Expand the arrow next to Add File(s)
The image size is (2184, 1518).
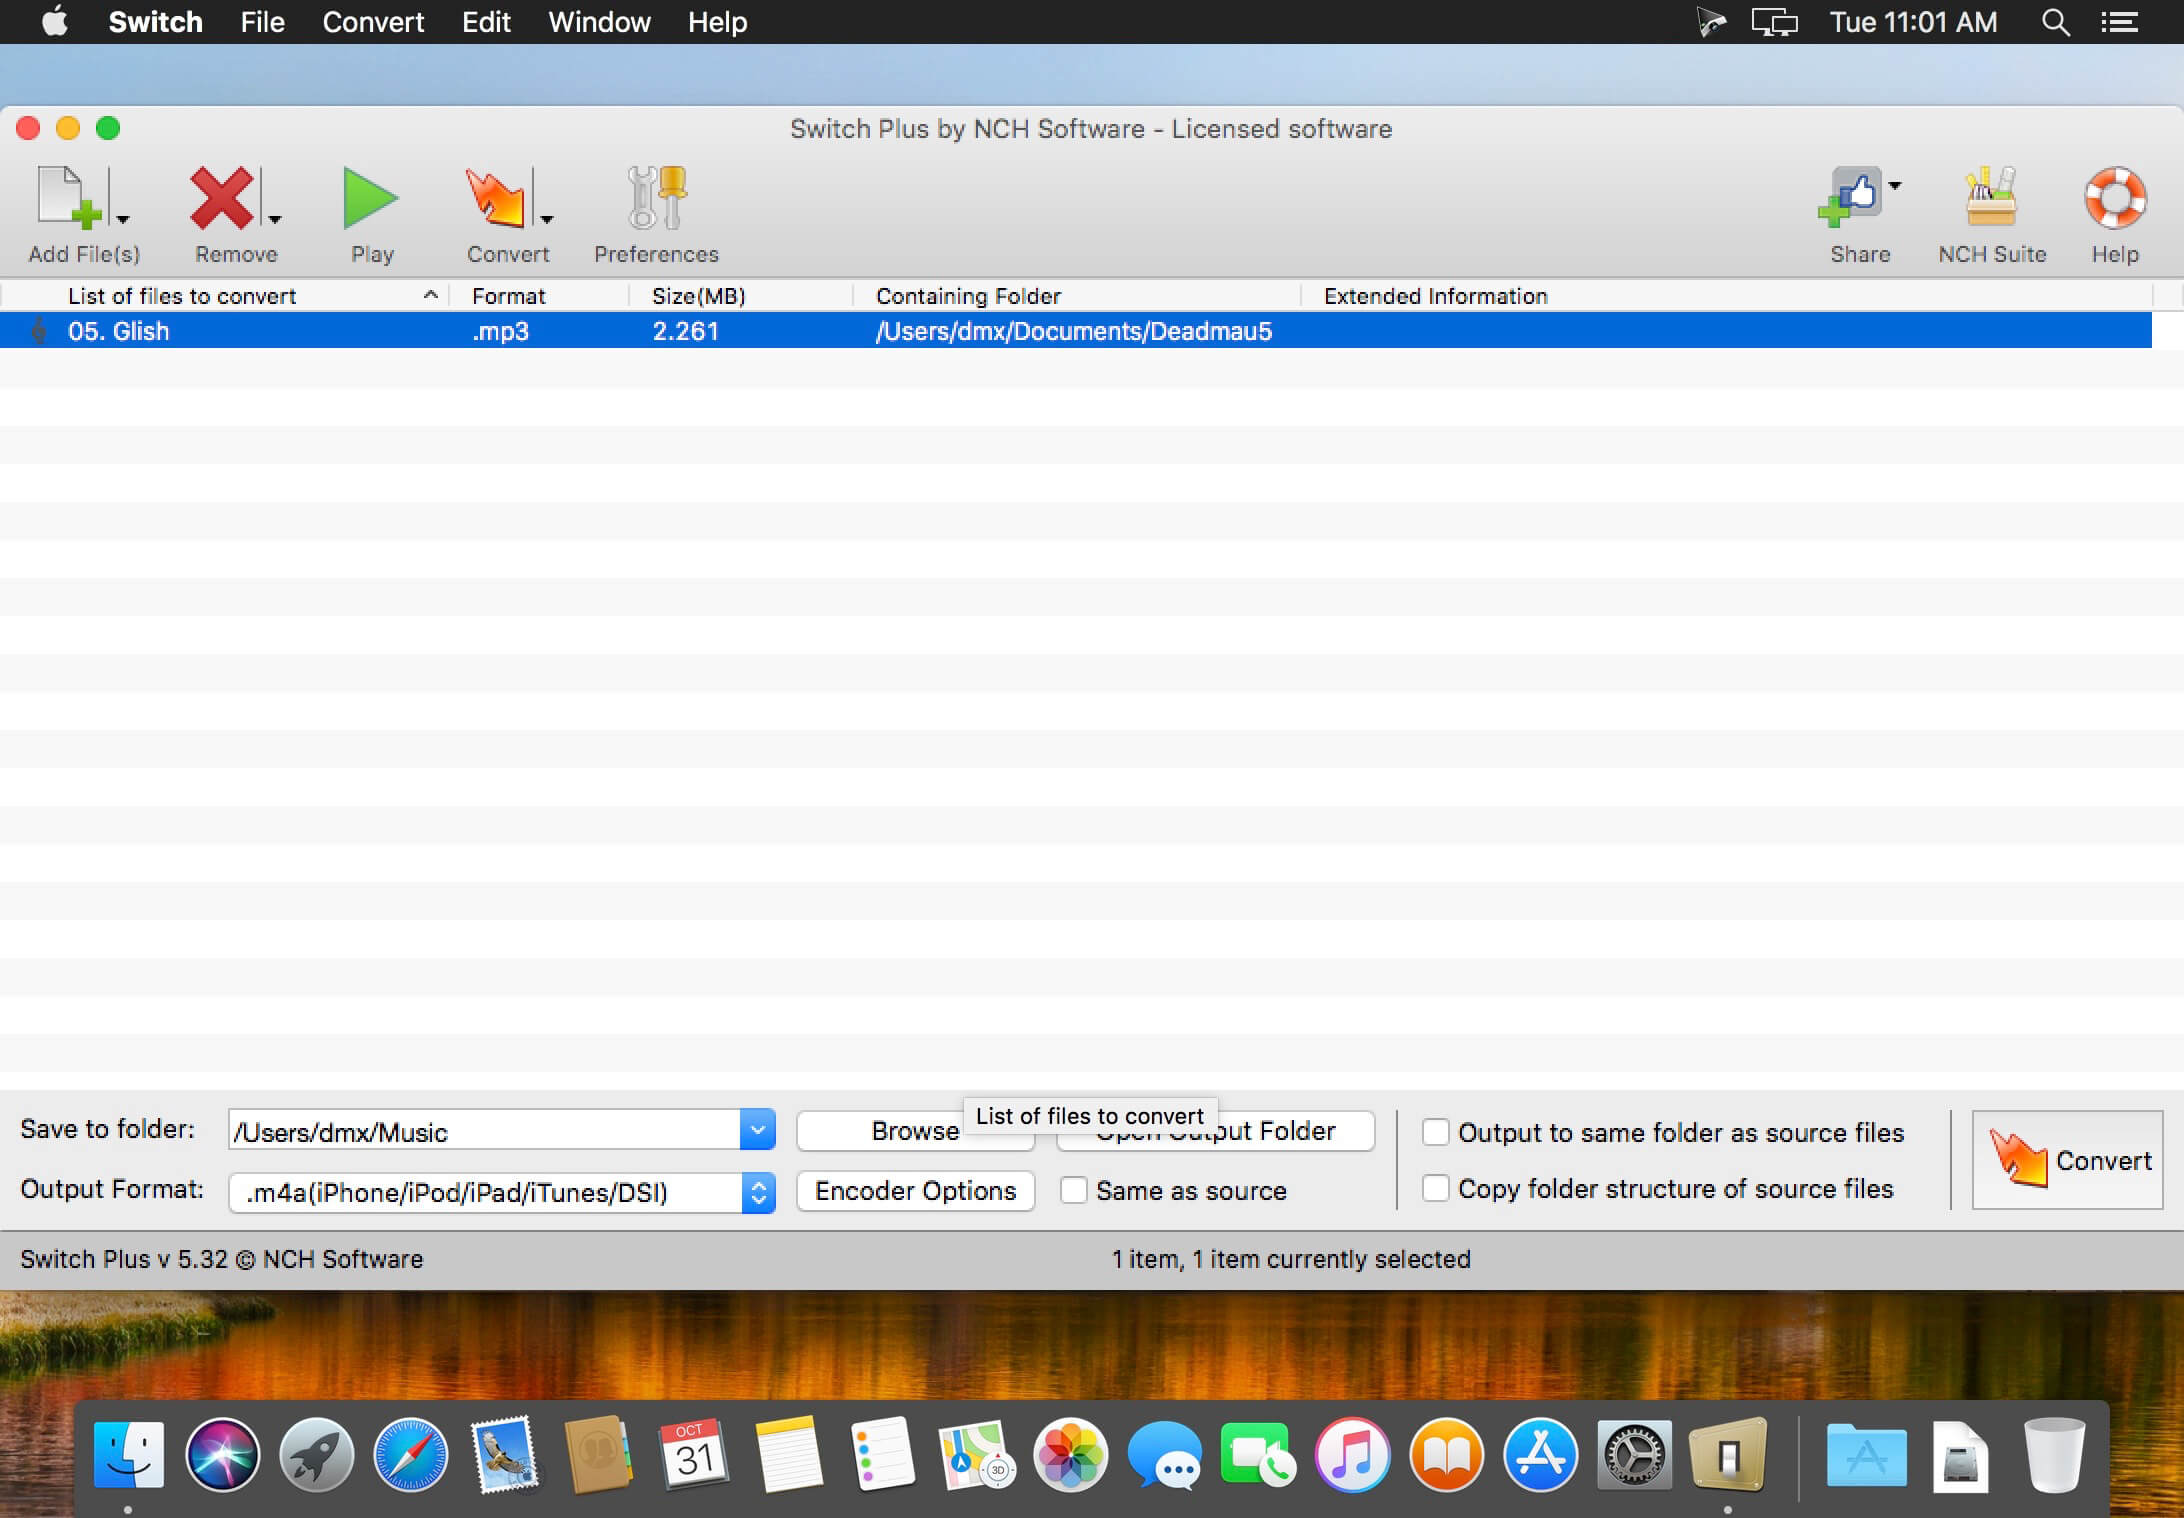(x=123, y=218)
